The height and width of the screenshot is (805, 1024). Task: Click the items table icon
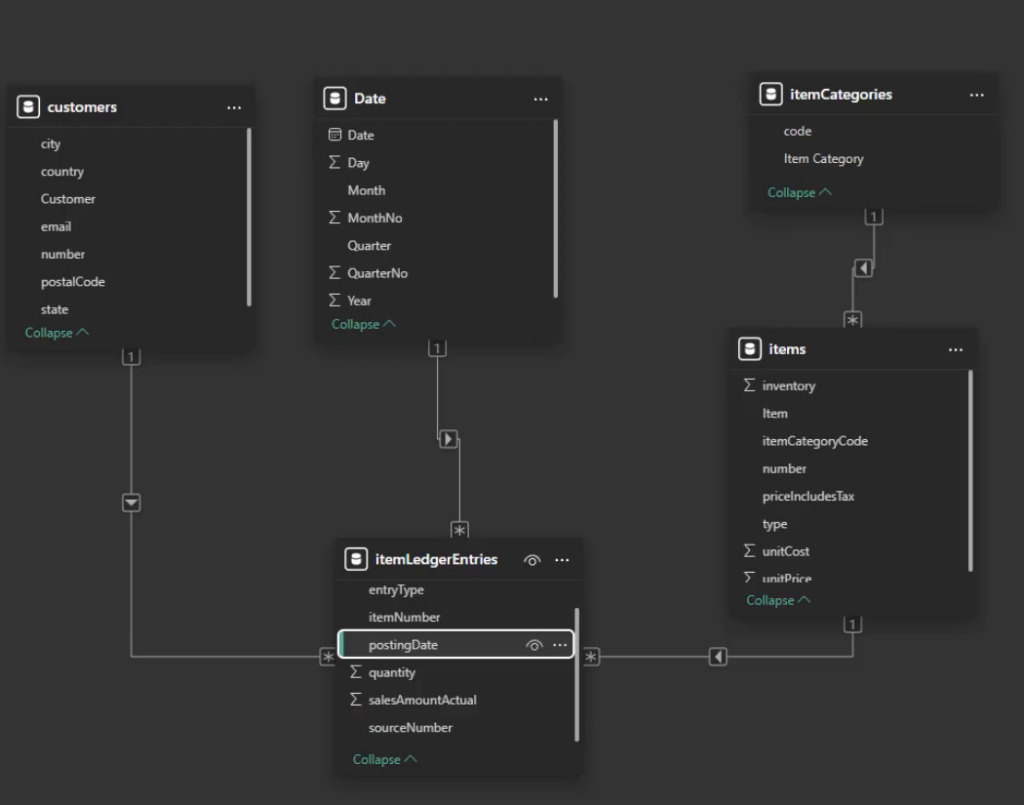tap(750, 349)
